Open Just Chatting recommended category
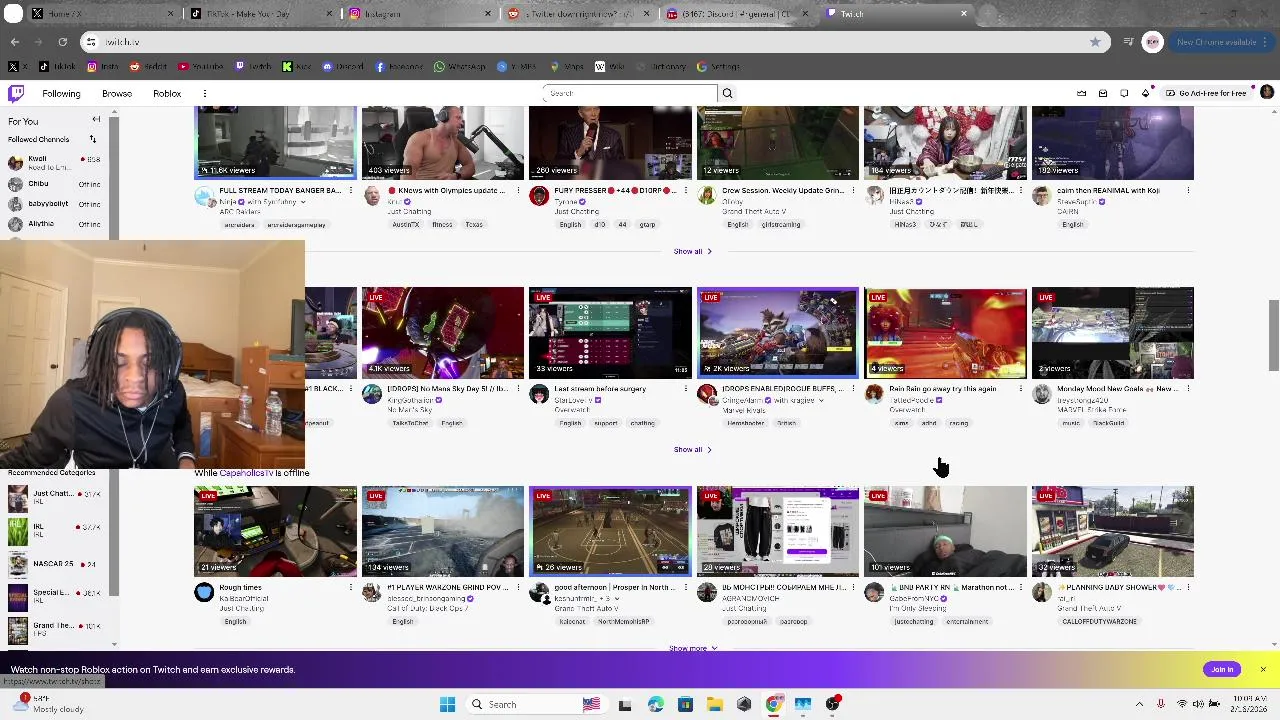1280x720 pixels. 55,497
